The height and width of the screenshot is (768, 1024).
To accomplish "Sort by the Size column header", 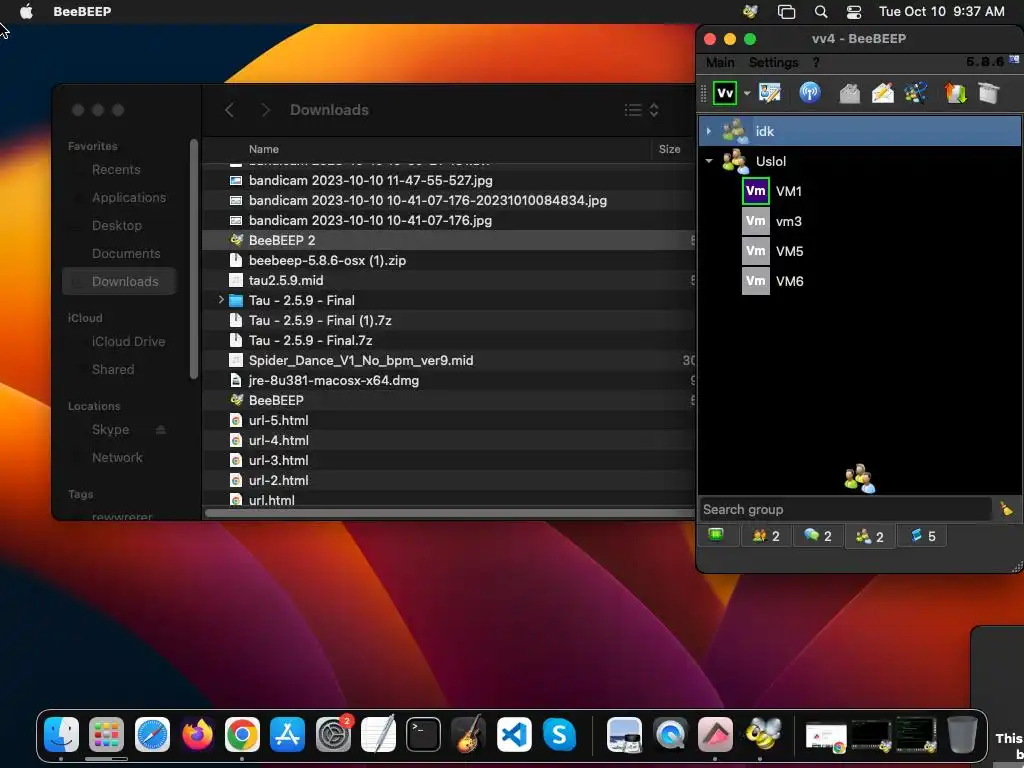I will tap(669, 149).
